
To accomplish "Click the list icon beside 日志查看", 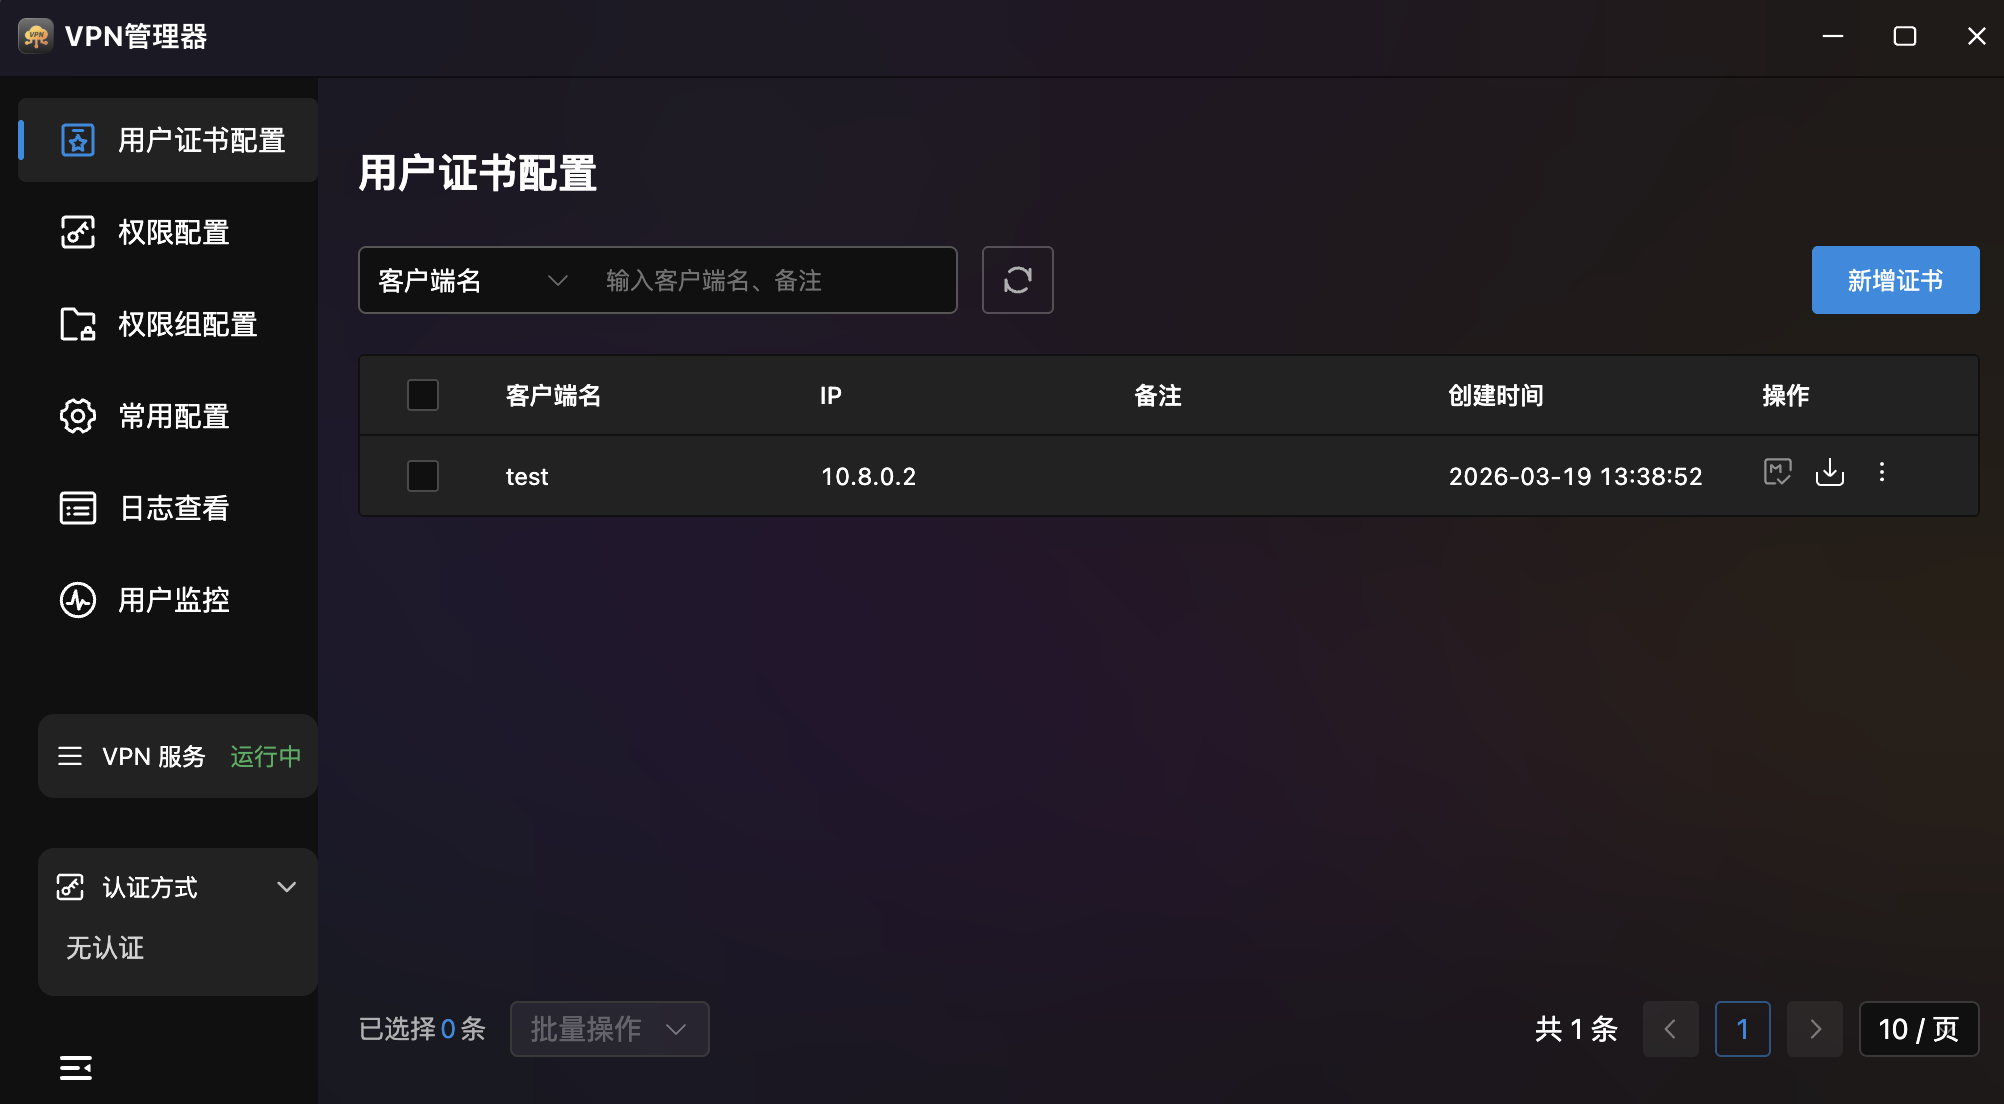I will [78, 508].
